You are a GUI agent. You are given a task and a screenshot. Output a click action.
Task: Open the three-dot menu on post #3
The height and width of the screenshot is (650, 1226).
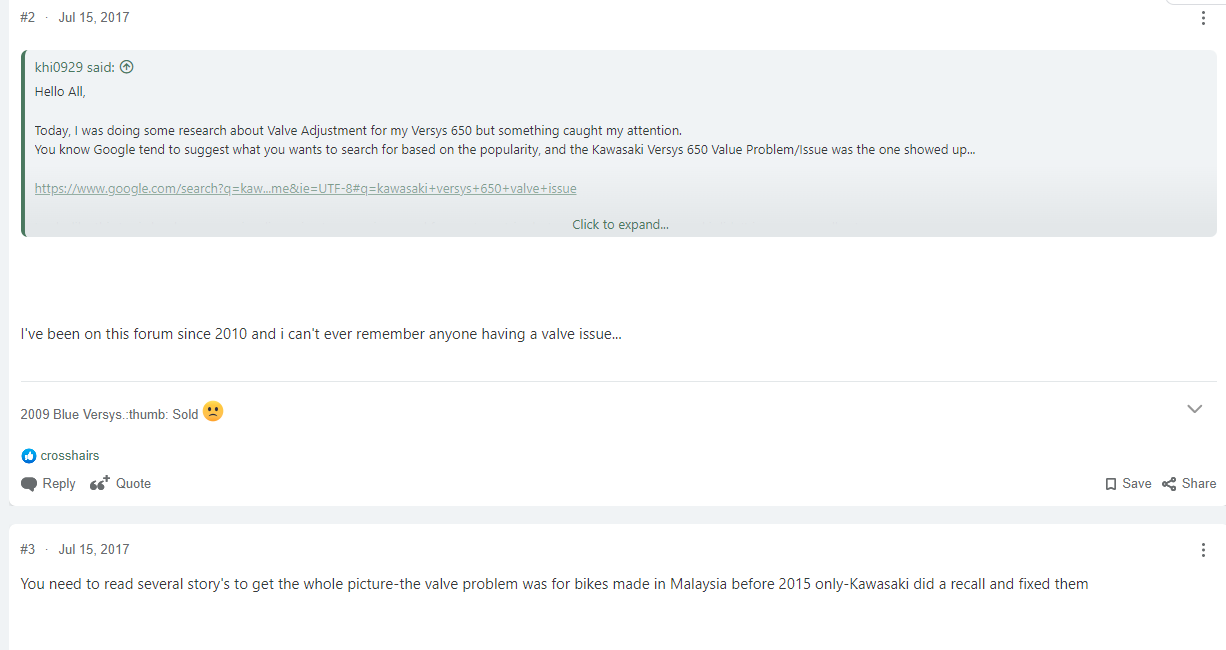pos(1203,550)
